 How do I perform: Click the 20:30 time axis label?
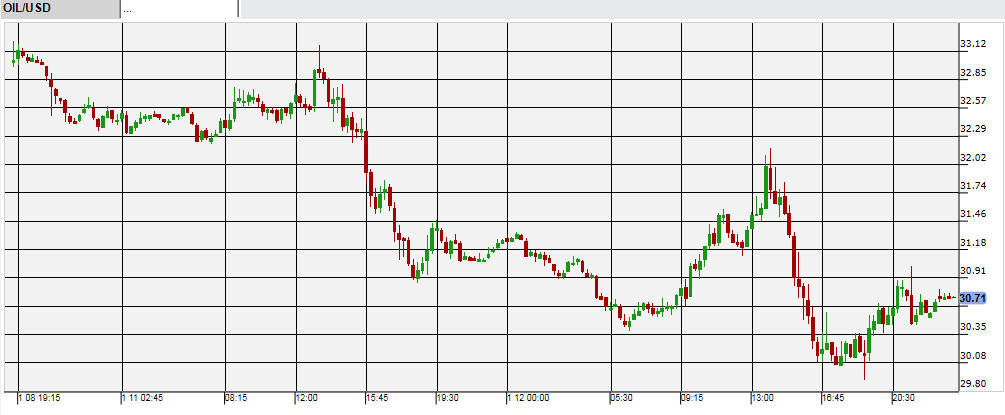[x=903, y=397]
